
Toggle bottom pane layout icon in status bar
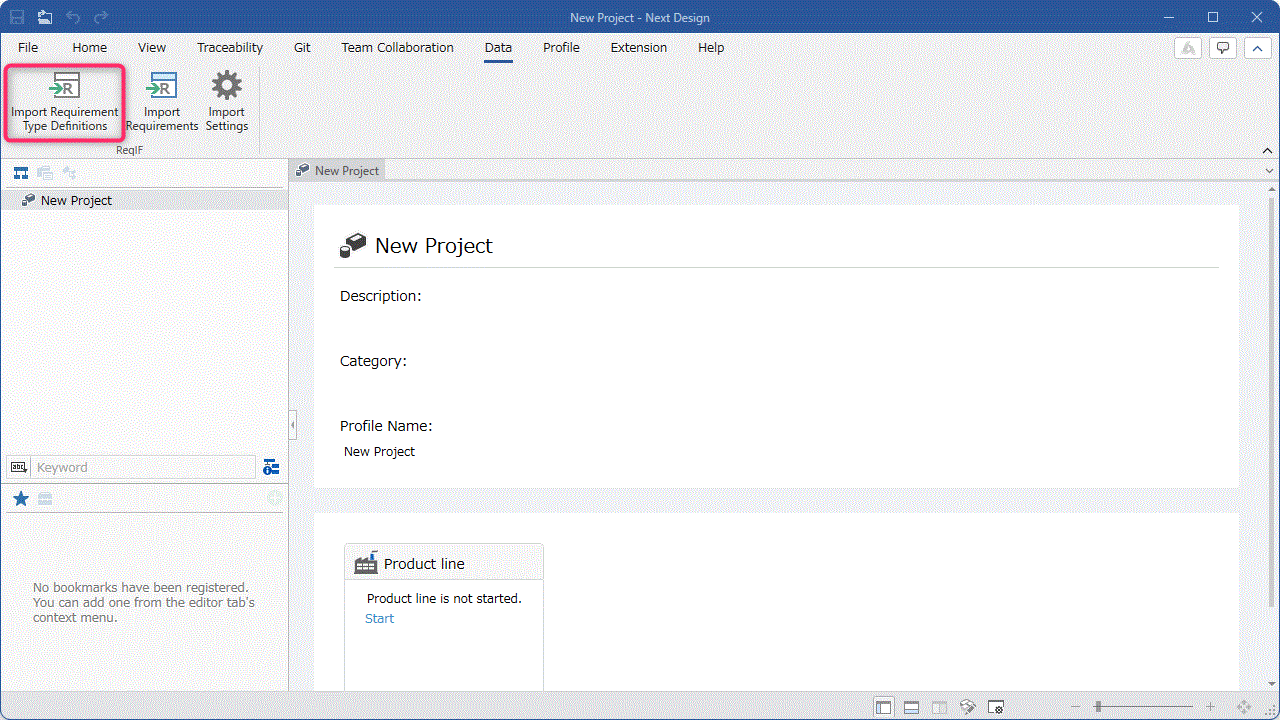tap(911, 707)
